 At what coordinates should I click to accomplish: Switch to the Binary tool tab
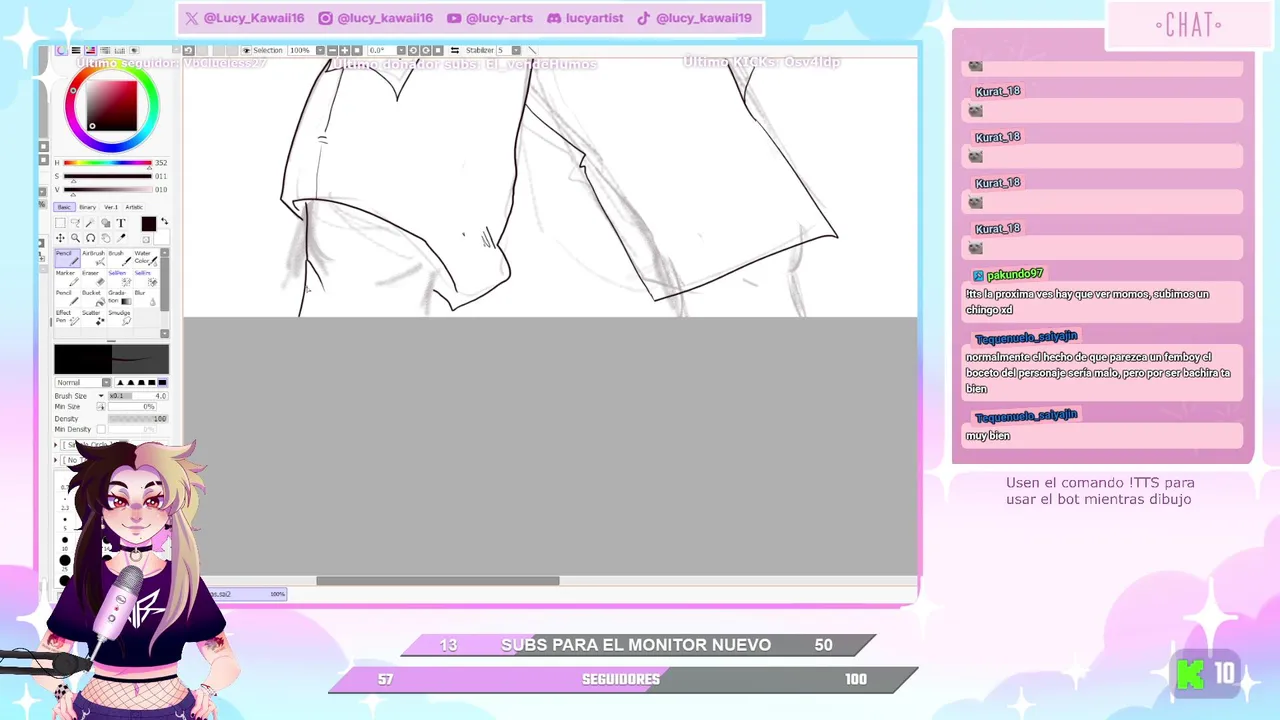(87, 207)
